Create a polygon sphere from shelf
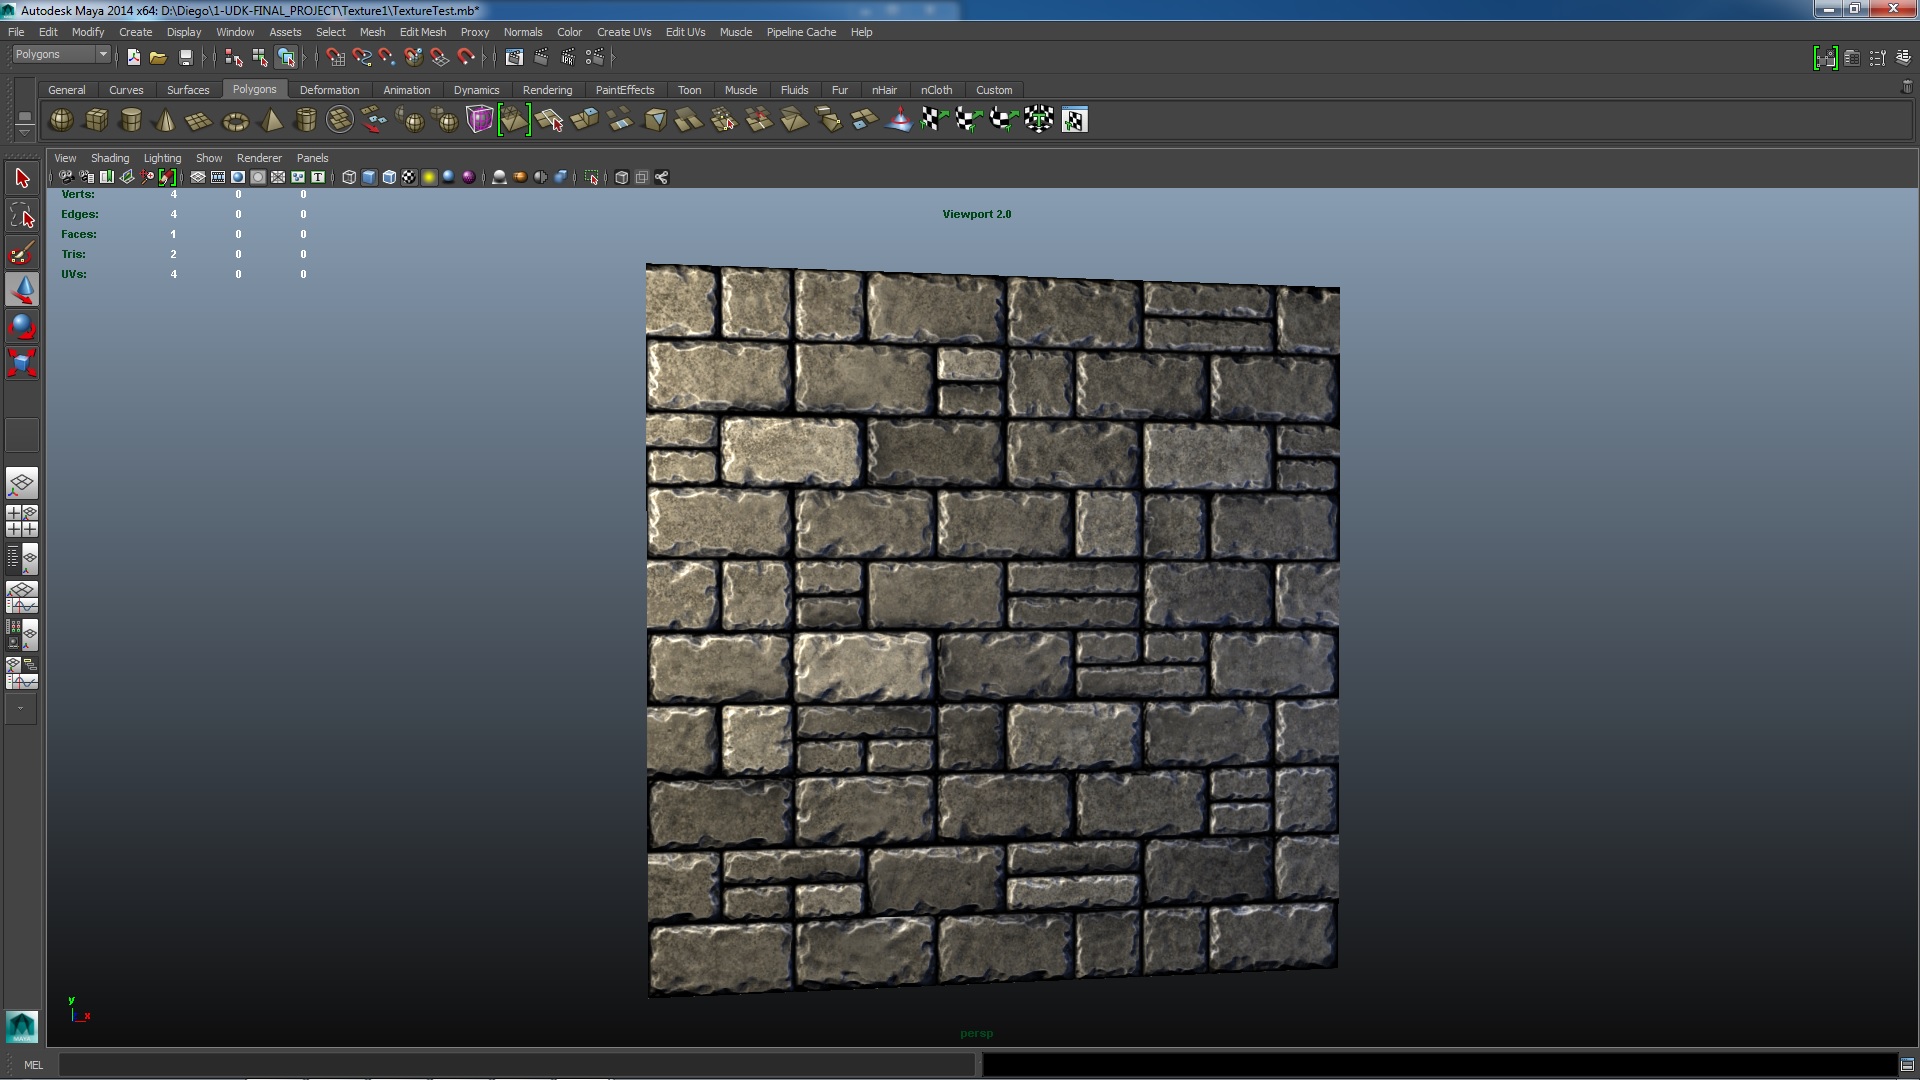Viewport: 1920px width, 1080px height. [x=61, y=120]
